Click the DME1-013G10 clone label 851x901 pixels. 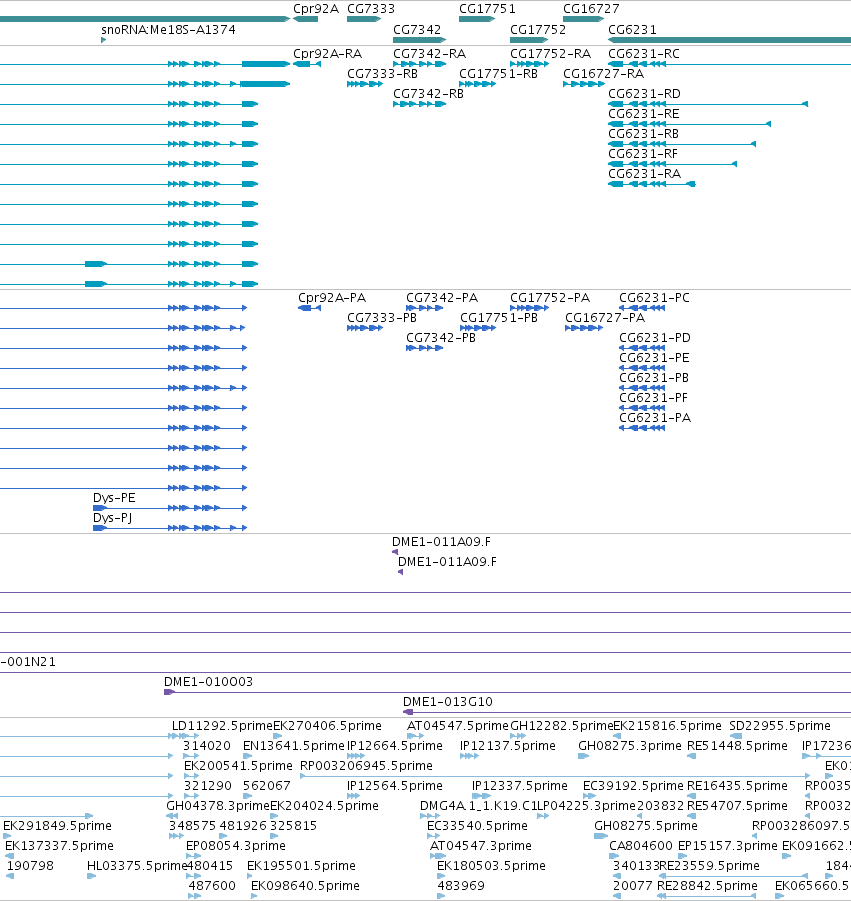448,702
